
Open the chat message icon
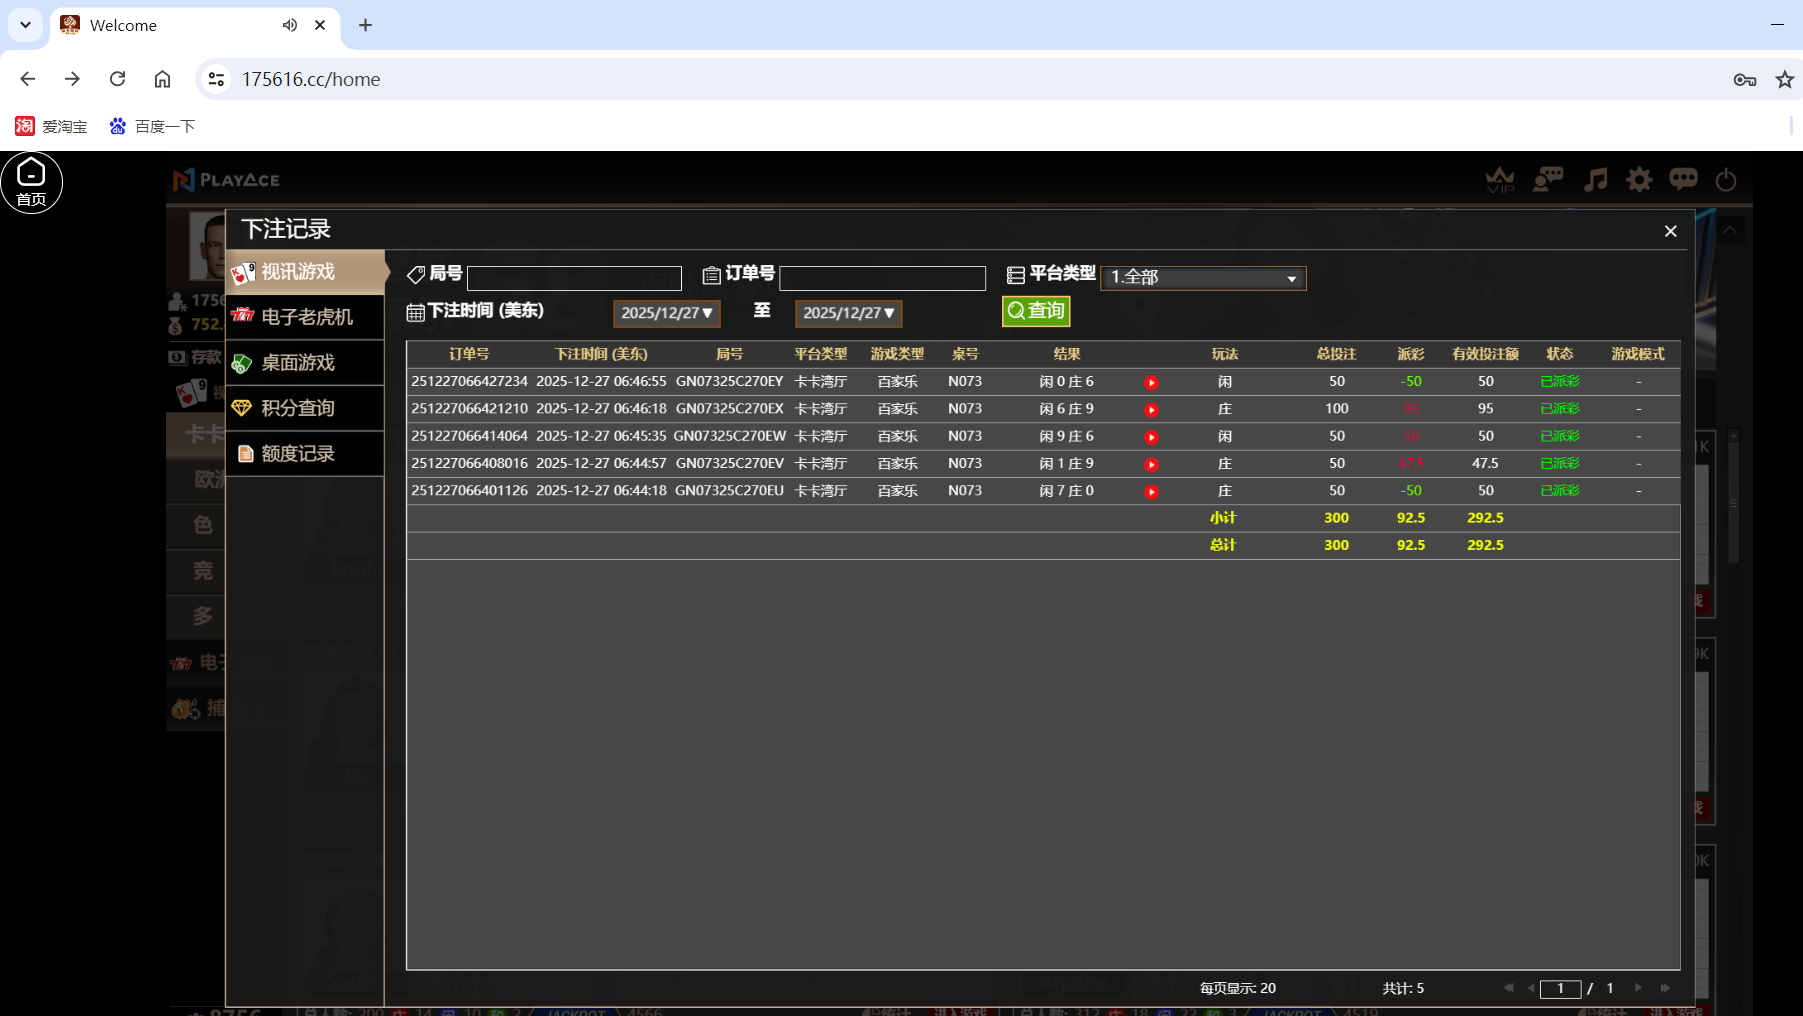[x=1684, y=180]
